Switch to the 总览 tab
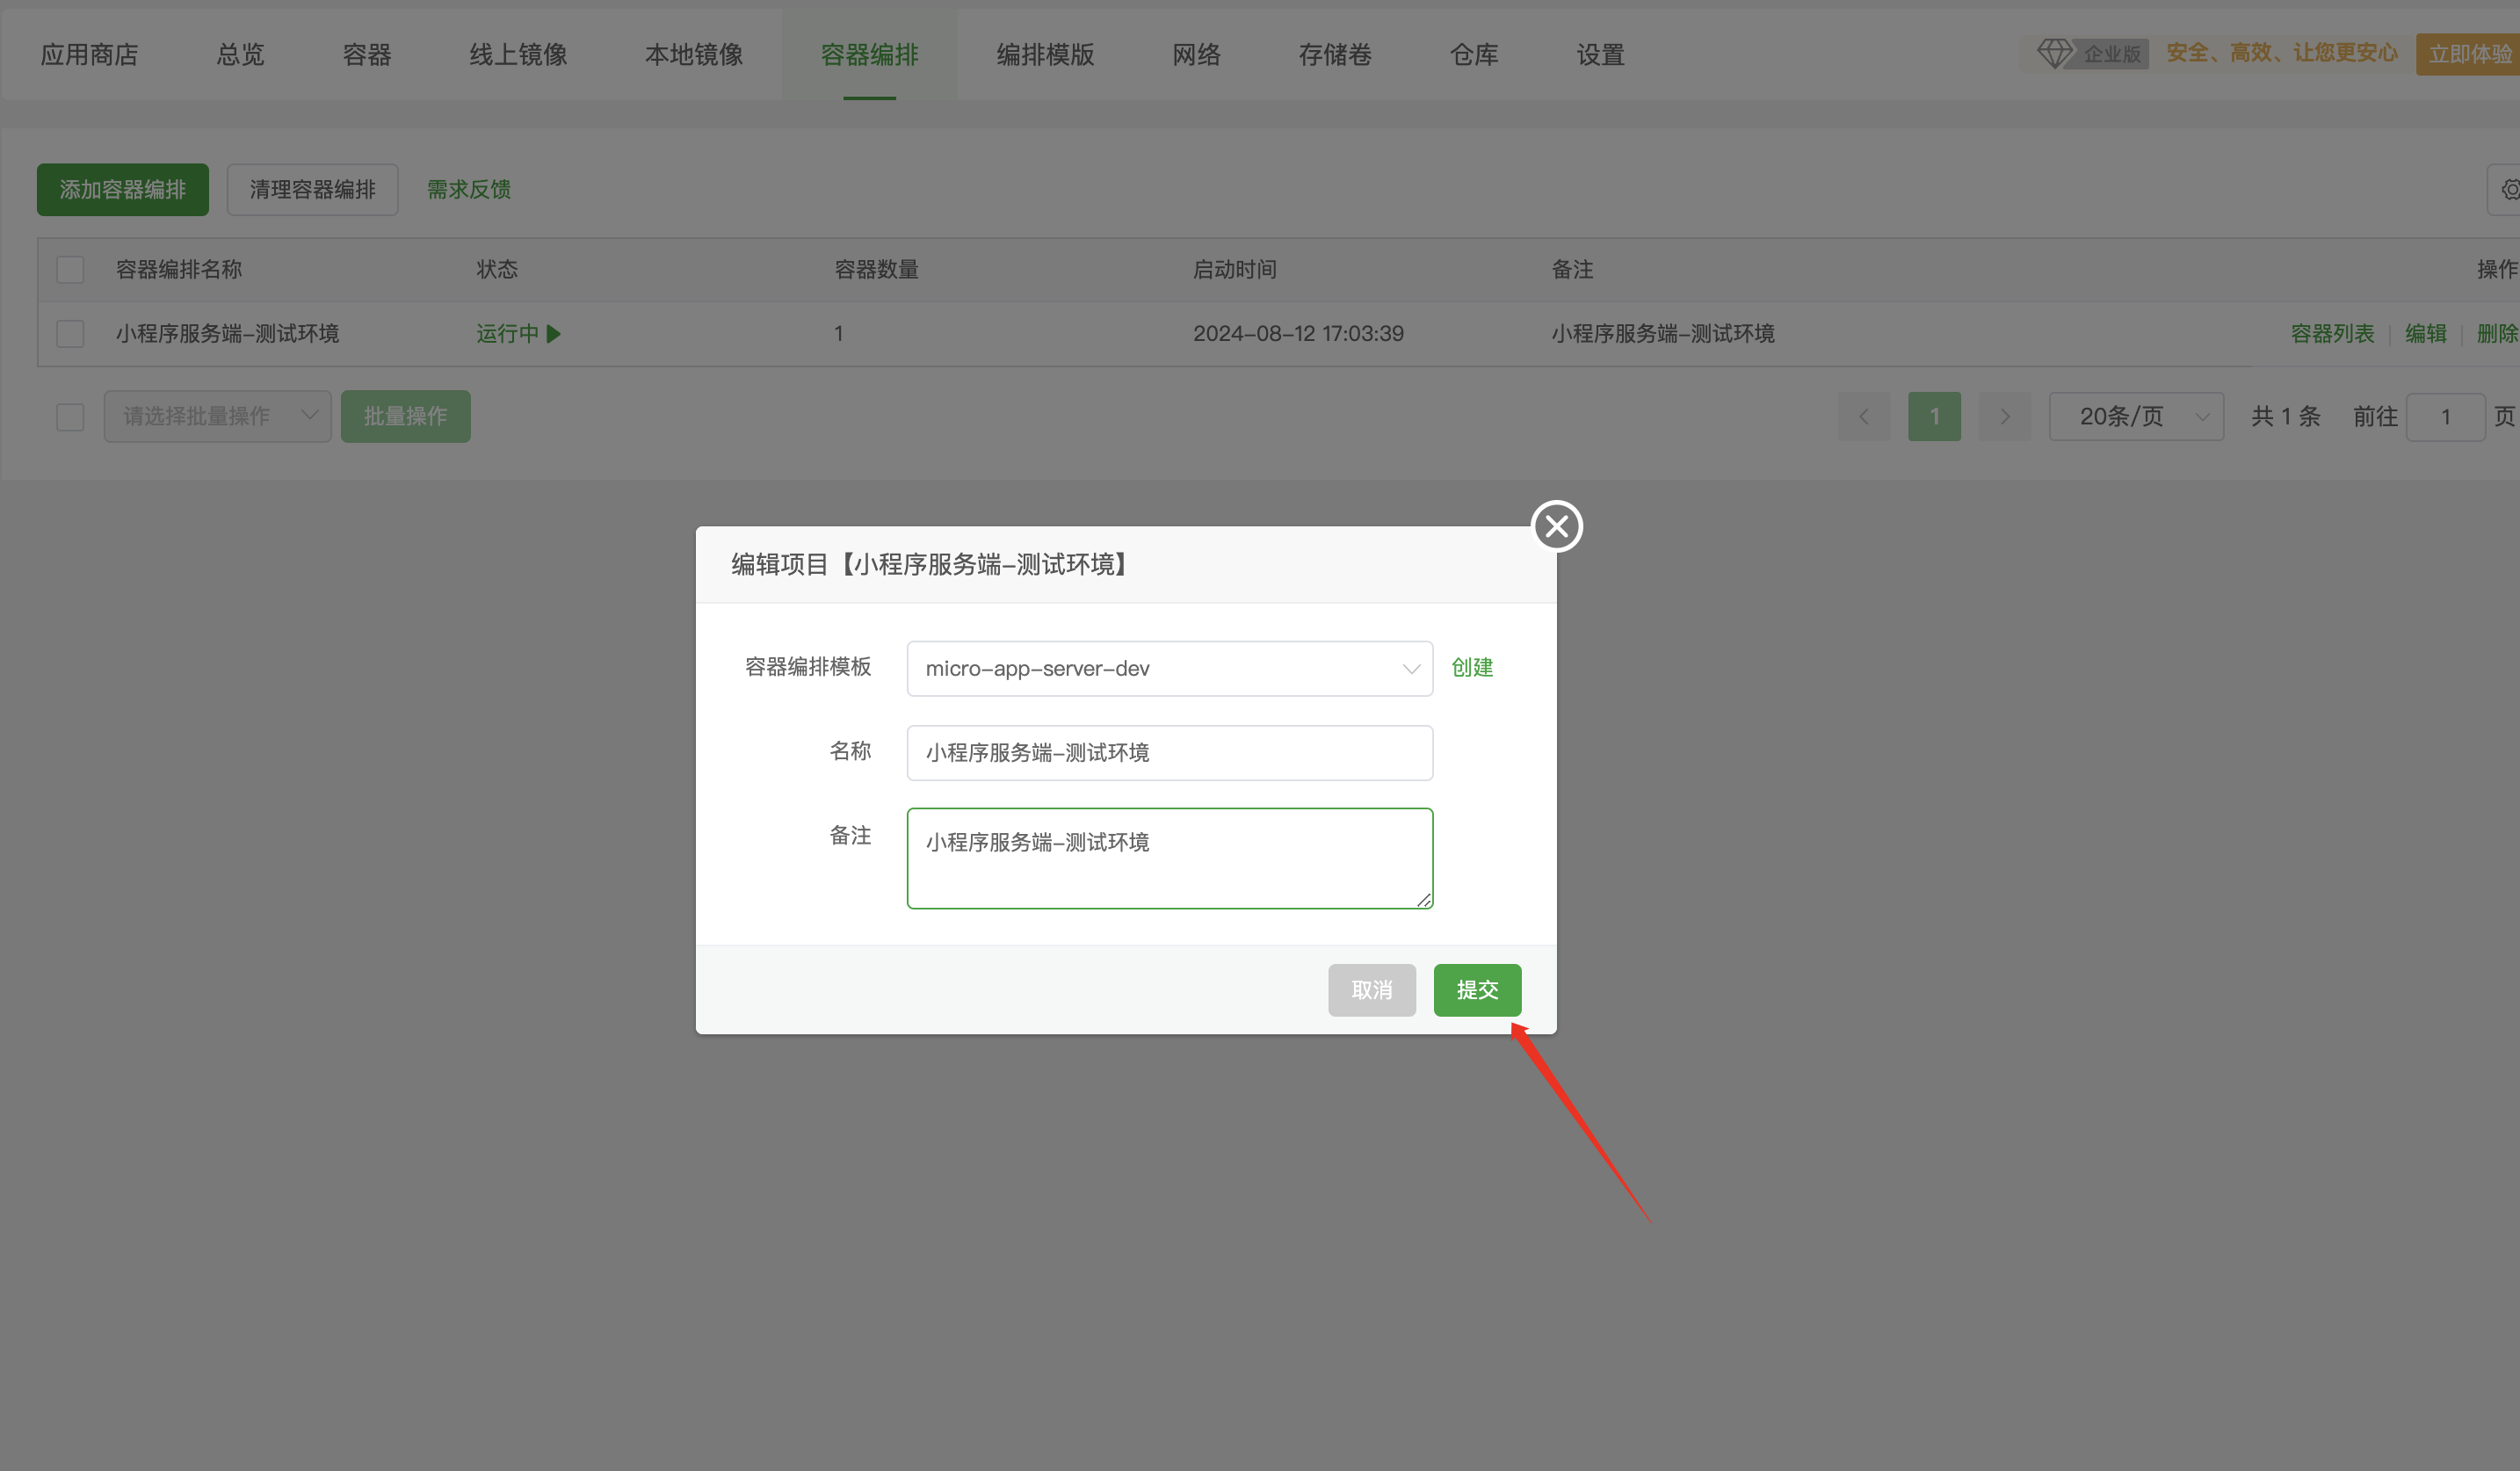 (x=240, y=55)
